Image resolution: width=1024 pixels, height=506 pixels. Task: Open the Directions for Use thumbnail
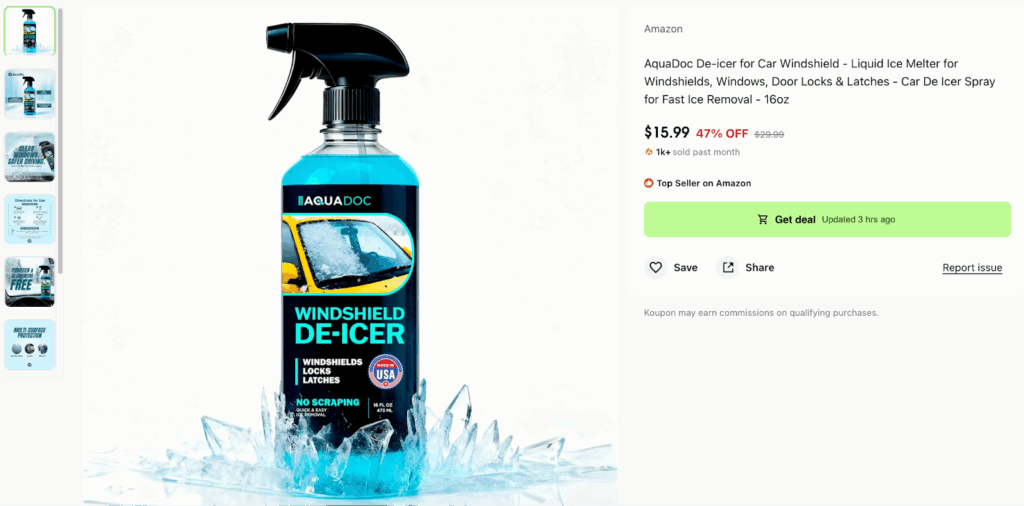coord(30,219)
